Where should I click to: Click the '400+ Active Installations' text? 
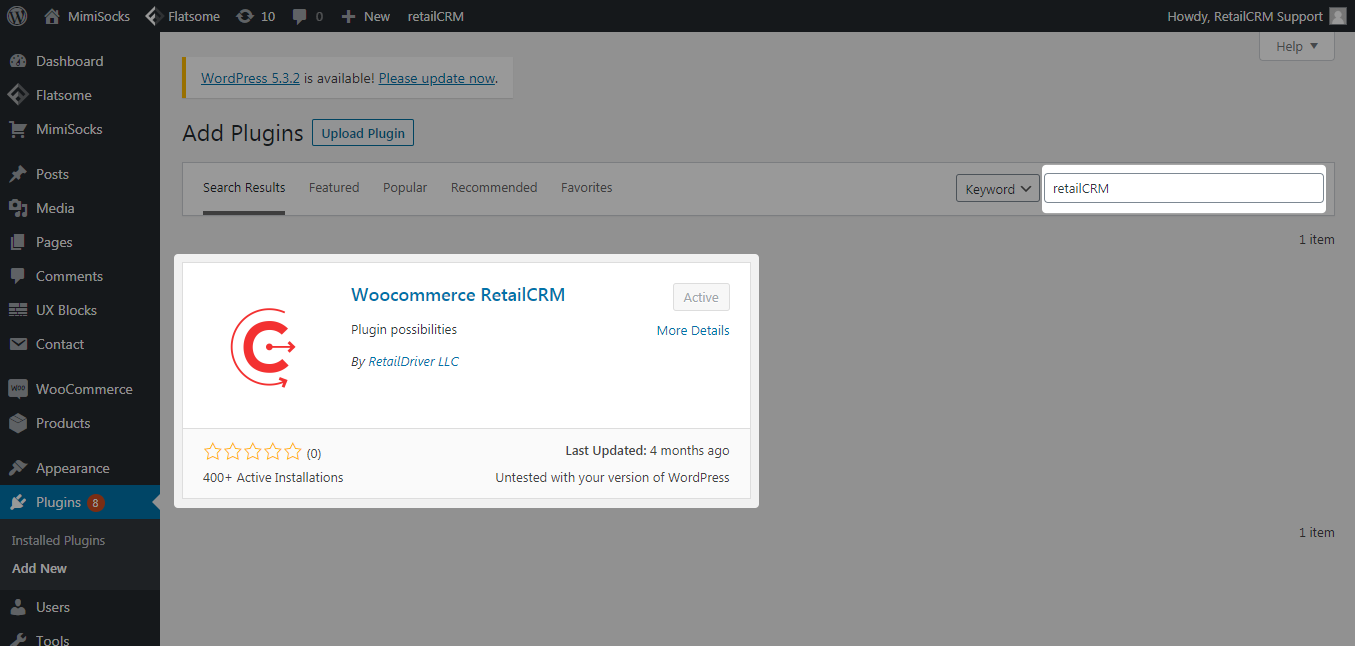click(273, 477)
